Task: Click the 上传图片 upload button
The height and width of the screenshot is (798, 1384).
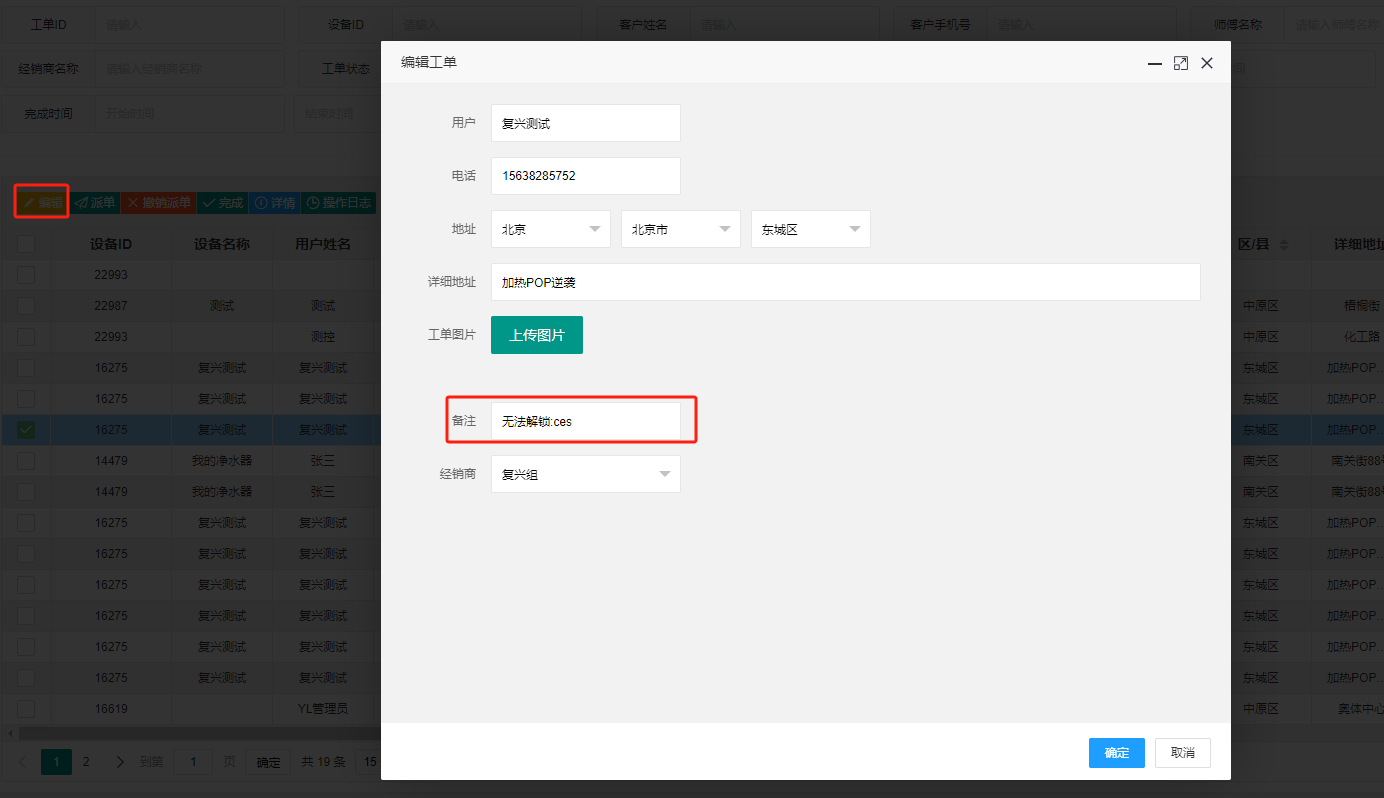Action: (537, 335)
